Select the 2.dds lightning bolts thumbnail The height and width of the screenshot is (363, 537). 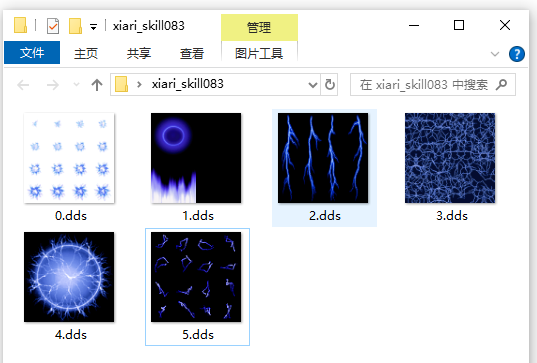tap(323, 158)
